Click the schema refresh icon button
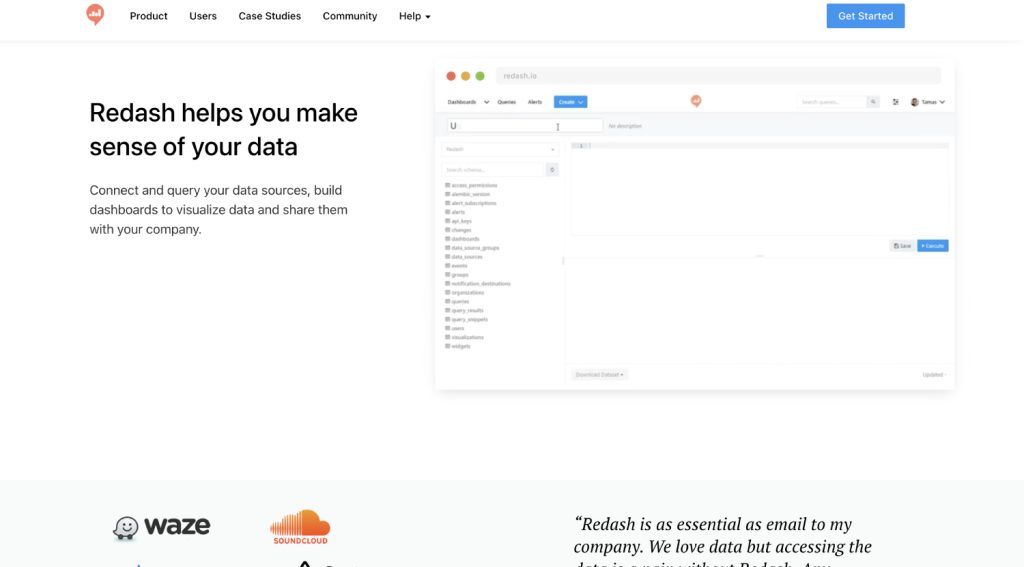Viewport: 1024px width, 567px height. [552, 170]
